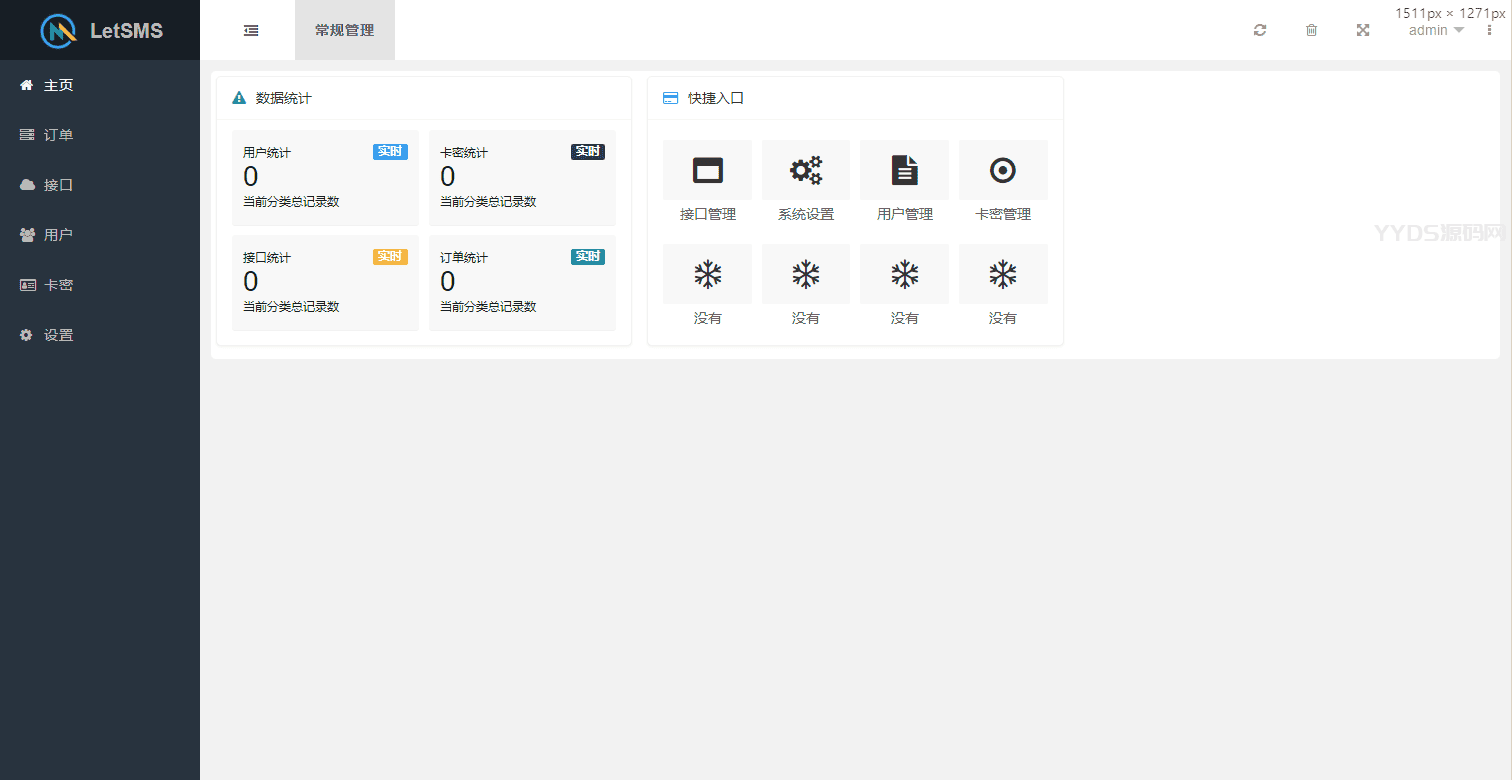Open the 常规管理 tab

(x=345, y=30)
